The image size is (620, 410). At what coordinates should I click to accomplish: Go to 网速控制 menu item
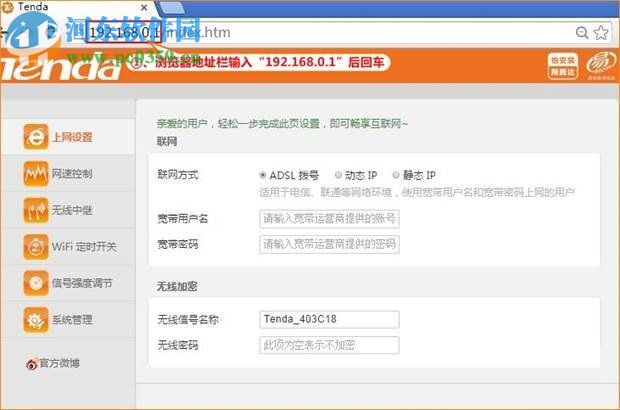[x=72, y=174]
